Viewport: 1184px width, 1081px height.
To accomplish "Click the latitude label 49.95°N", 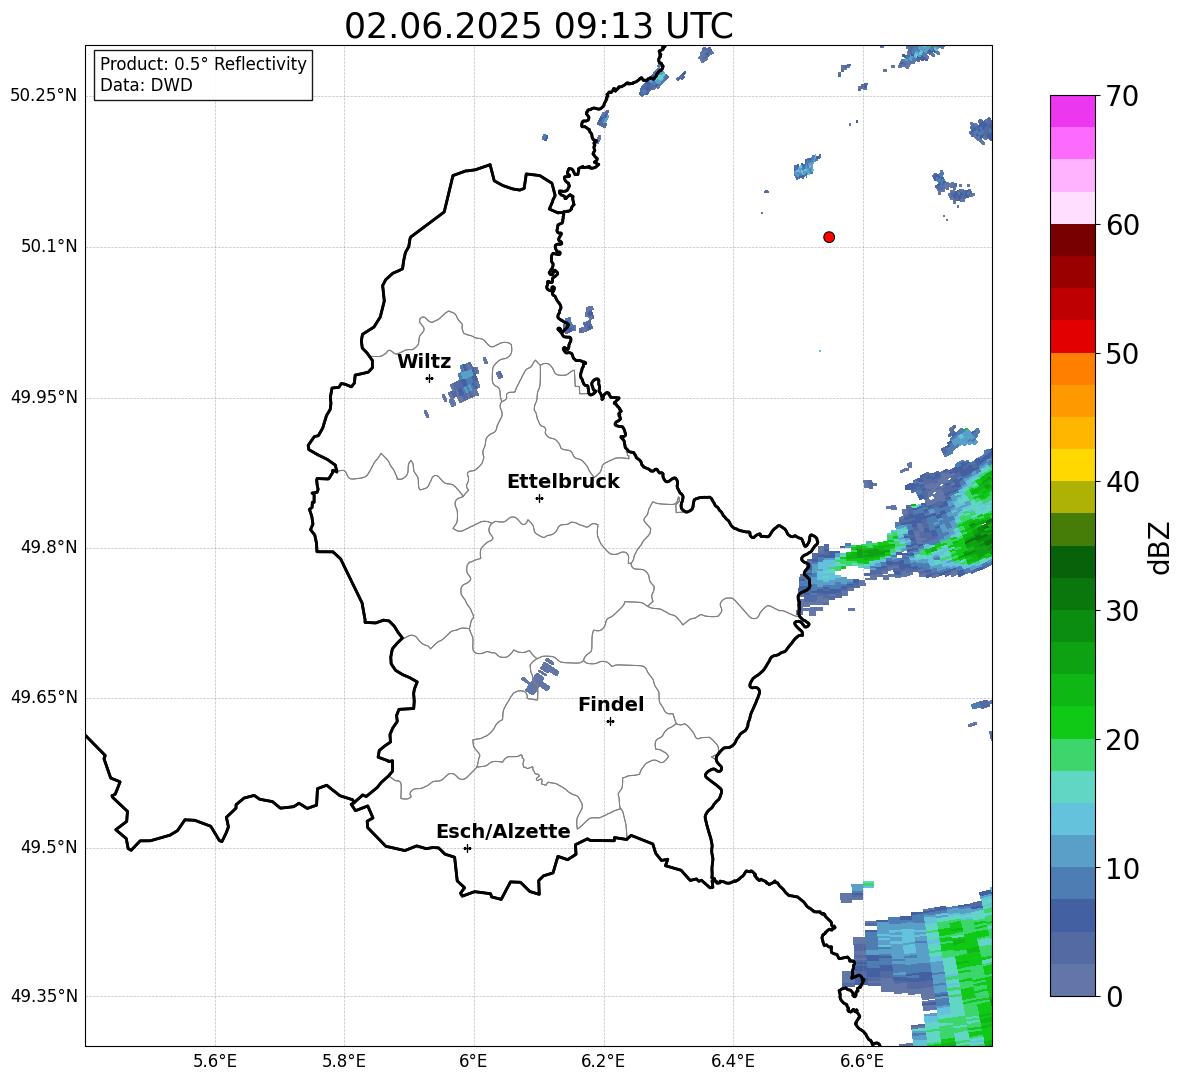I will pyautogui.click(x=44, y=397).
